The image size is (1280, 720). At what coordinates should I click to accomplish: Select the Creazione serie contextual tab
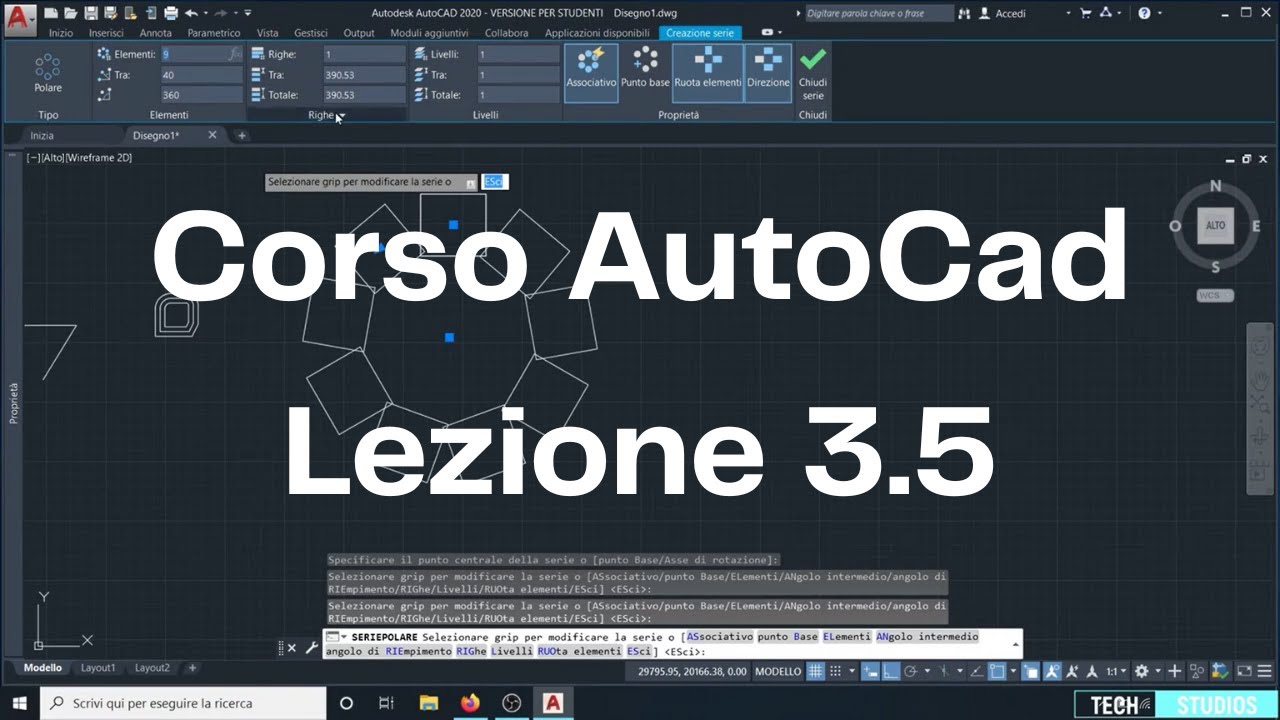pyautogui.click(x=700, y=33)
